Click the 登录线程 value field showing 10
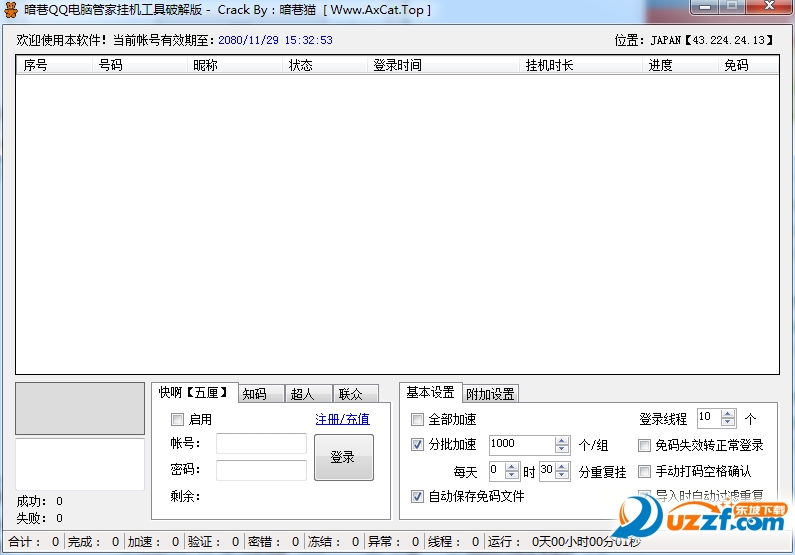 pos(709,418)
